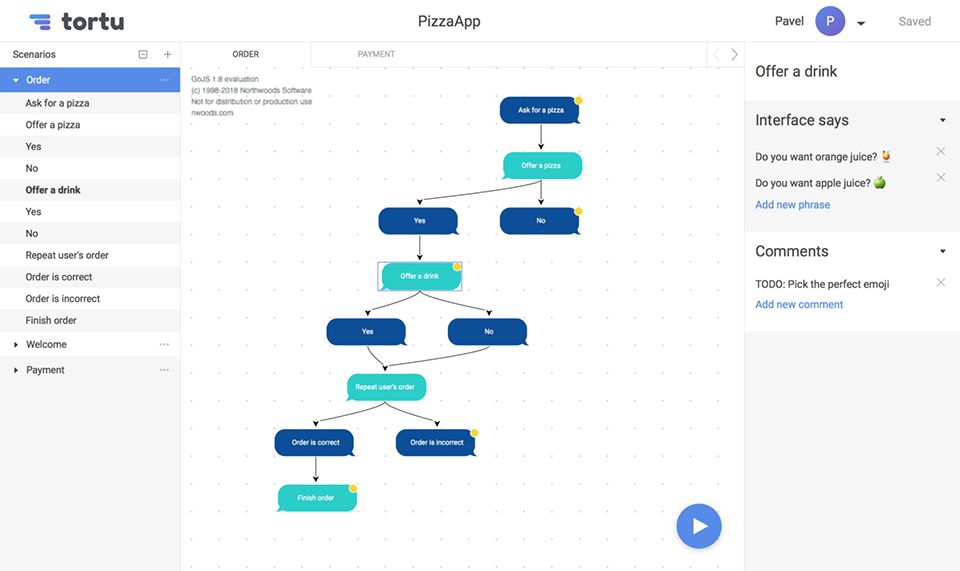Screen dimensions: 960x571
Task: Click the Add new phrase link
Action: pos(792,205)
